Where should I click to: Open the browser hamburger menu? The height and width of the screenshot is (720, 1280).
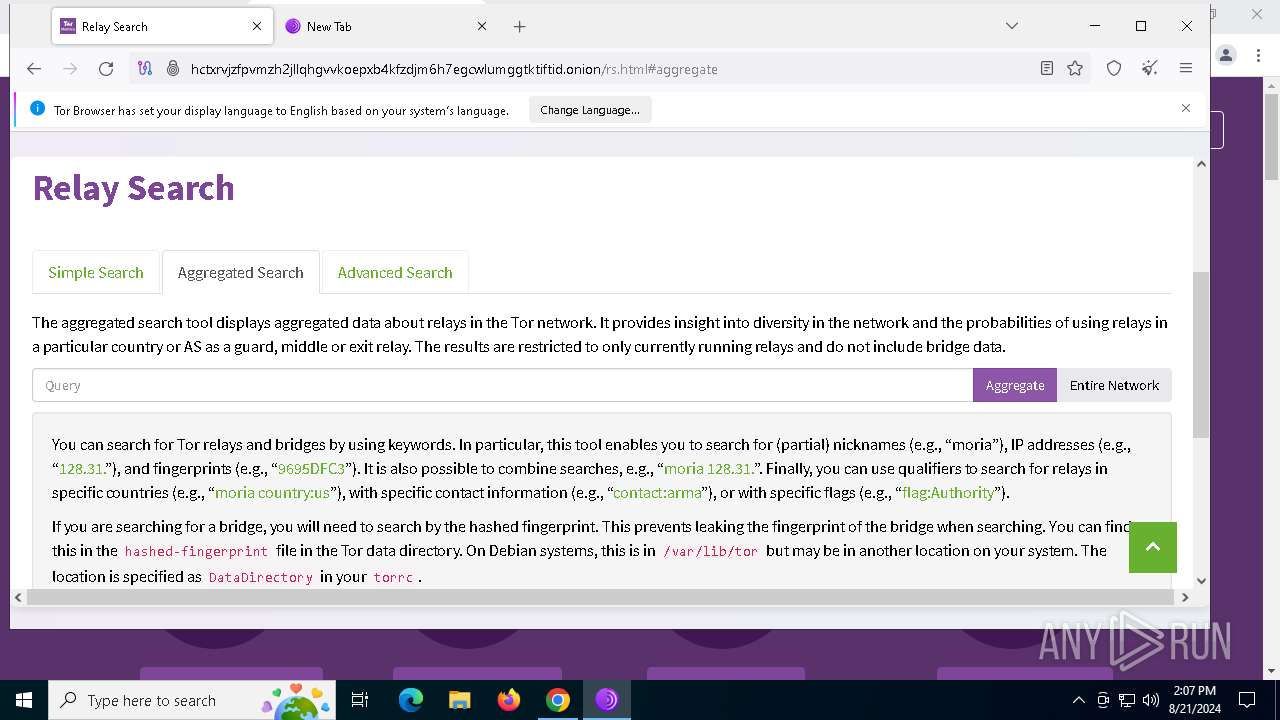click(x=1186, y=68)
